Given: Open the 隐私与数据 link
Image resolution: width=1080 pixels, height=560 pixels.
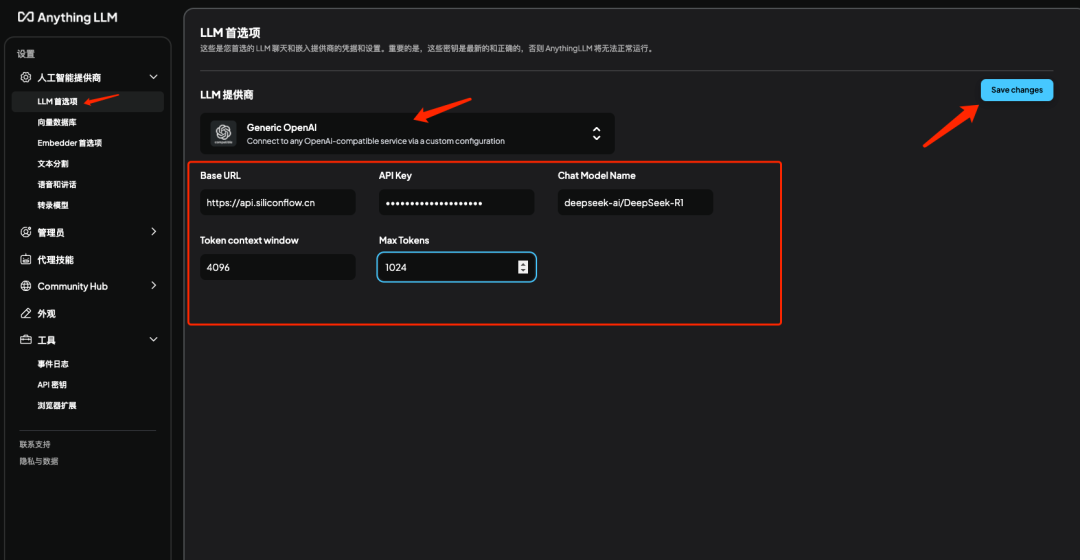Looking at the screenshot, I should tap(39, 461).
